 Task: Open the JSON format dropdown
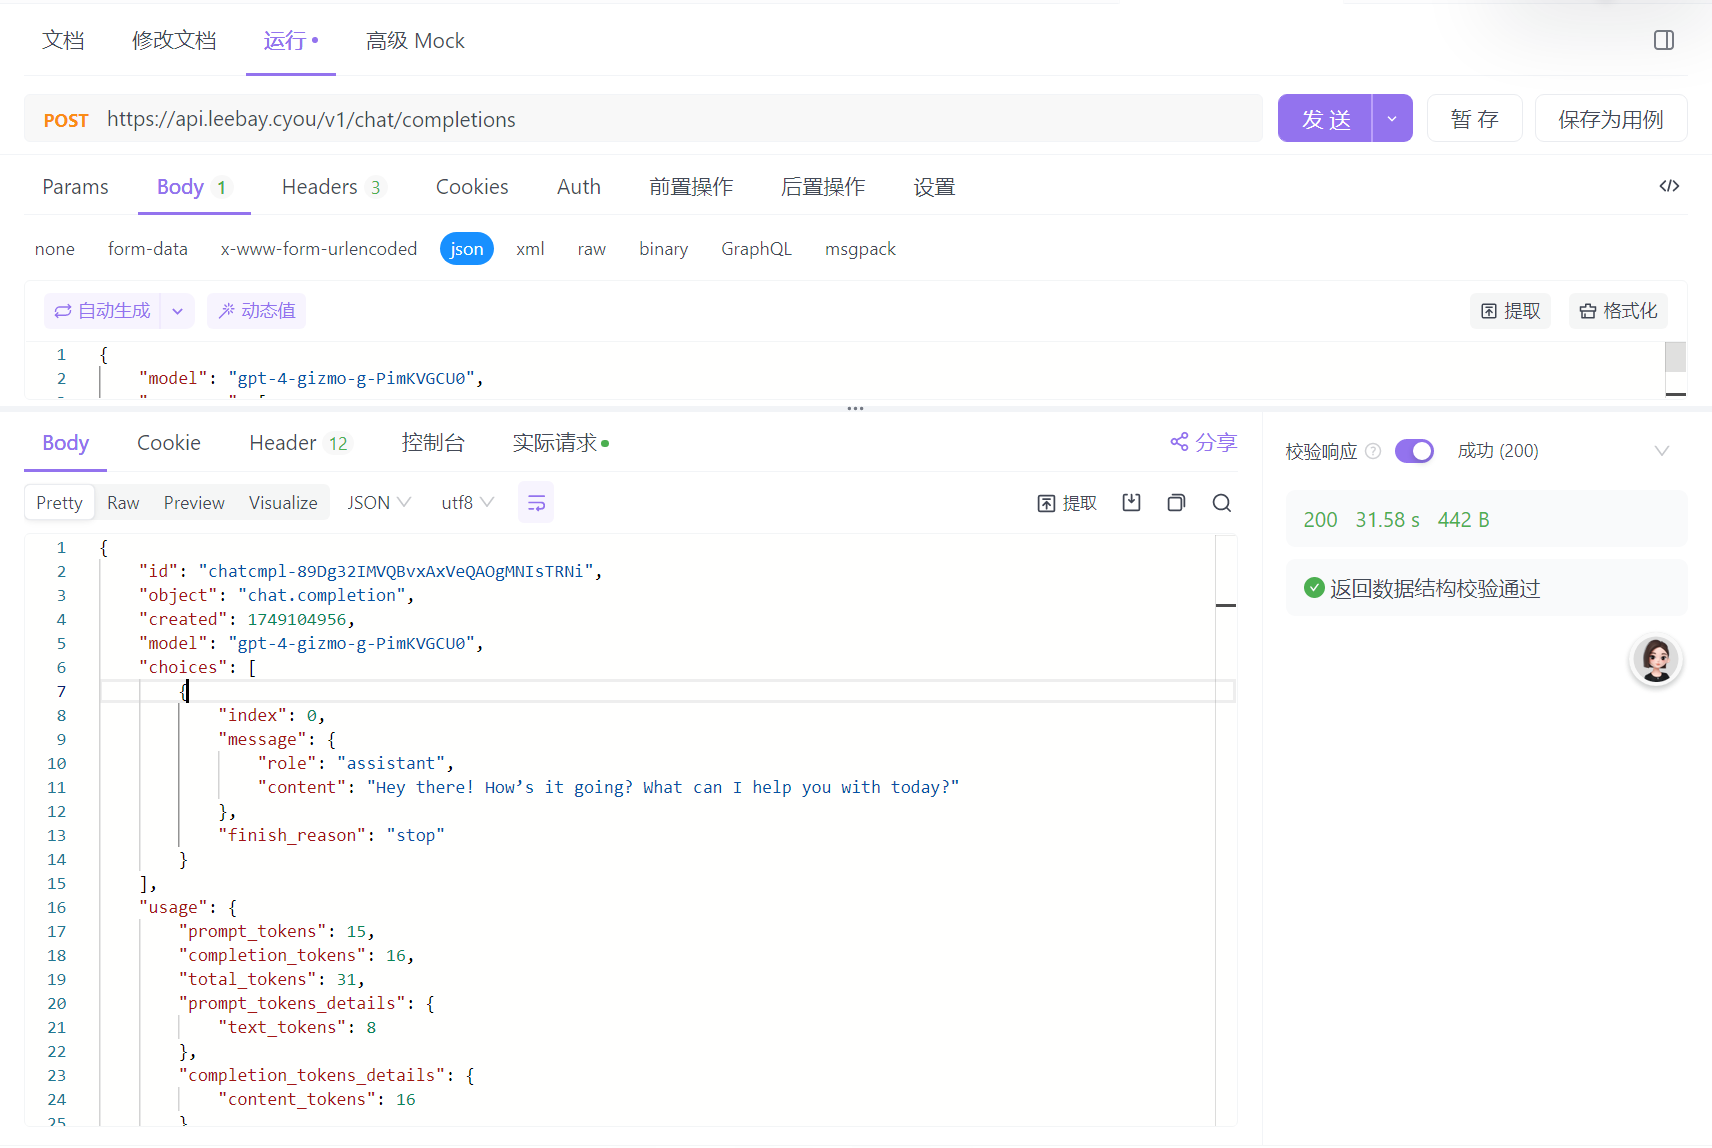pos(379,503)
